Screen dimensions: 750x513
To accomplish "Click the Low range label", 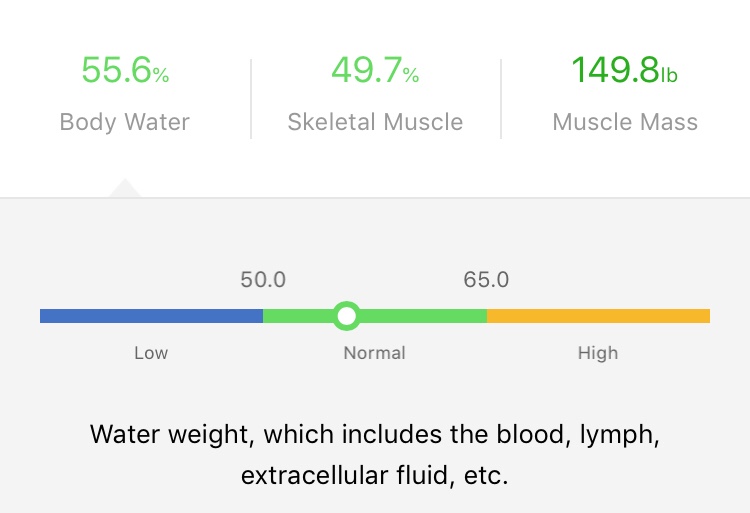I will (151, 353).
